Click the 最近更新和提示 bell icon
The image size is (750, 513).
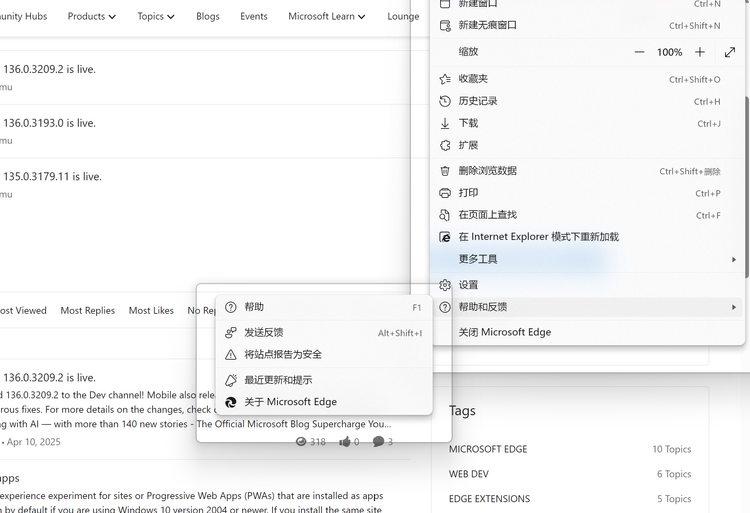tap(231, 380)
